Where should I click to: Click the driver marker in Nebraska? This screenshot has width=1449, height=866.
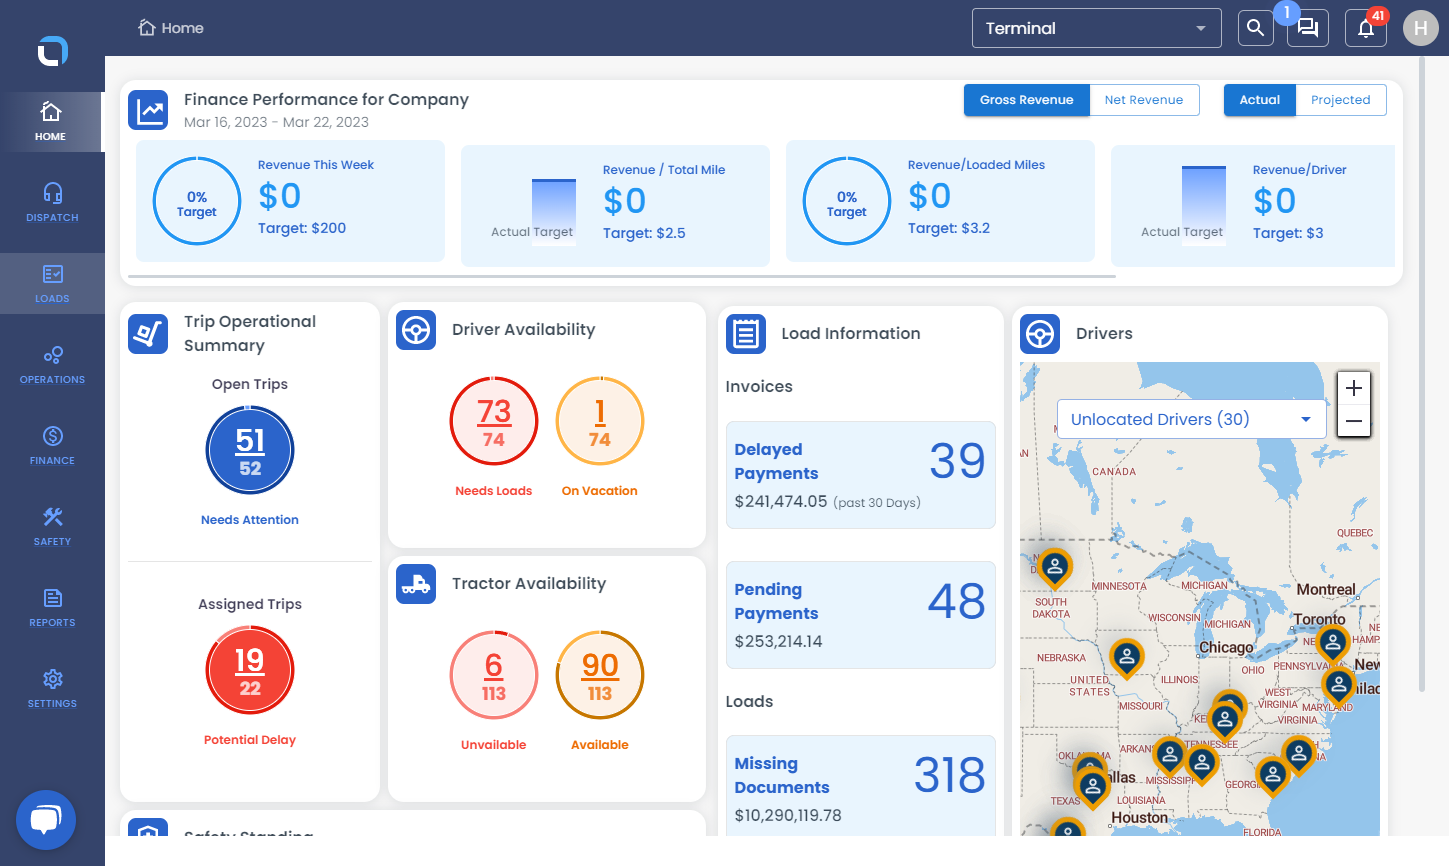click(1127, 658)
